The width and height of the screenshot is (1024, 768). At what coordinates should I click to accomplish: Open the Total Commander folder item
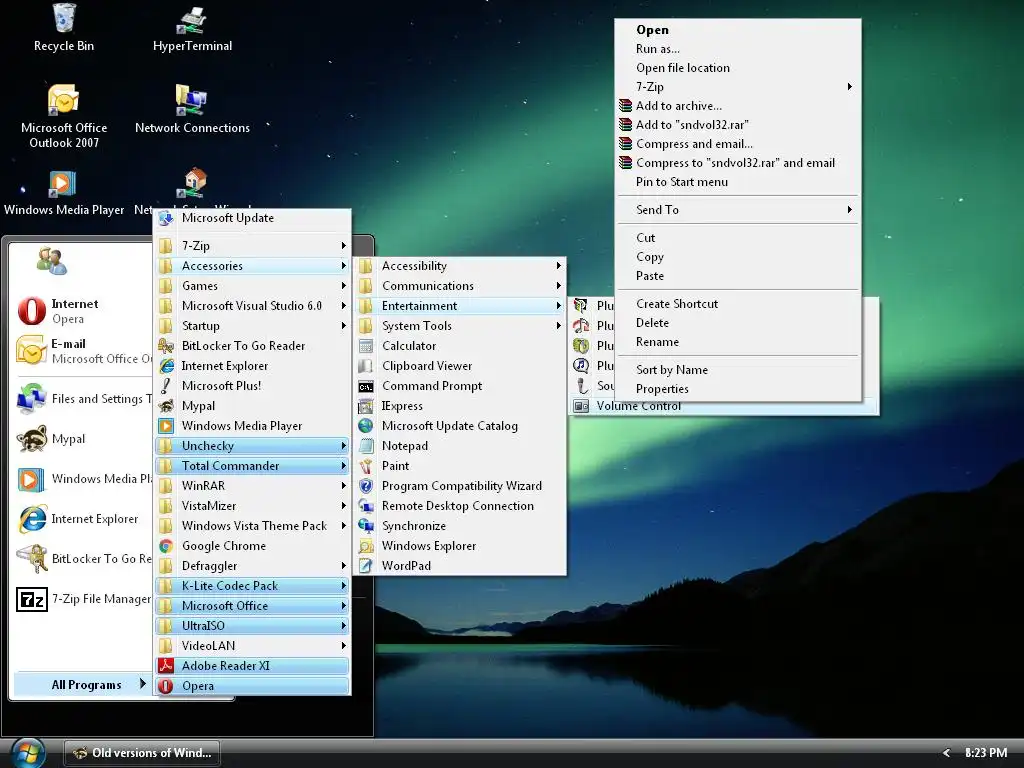252,466
